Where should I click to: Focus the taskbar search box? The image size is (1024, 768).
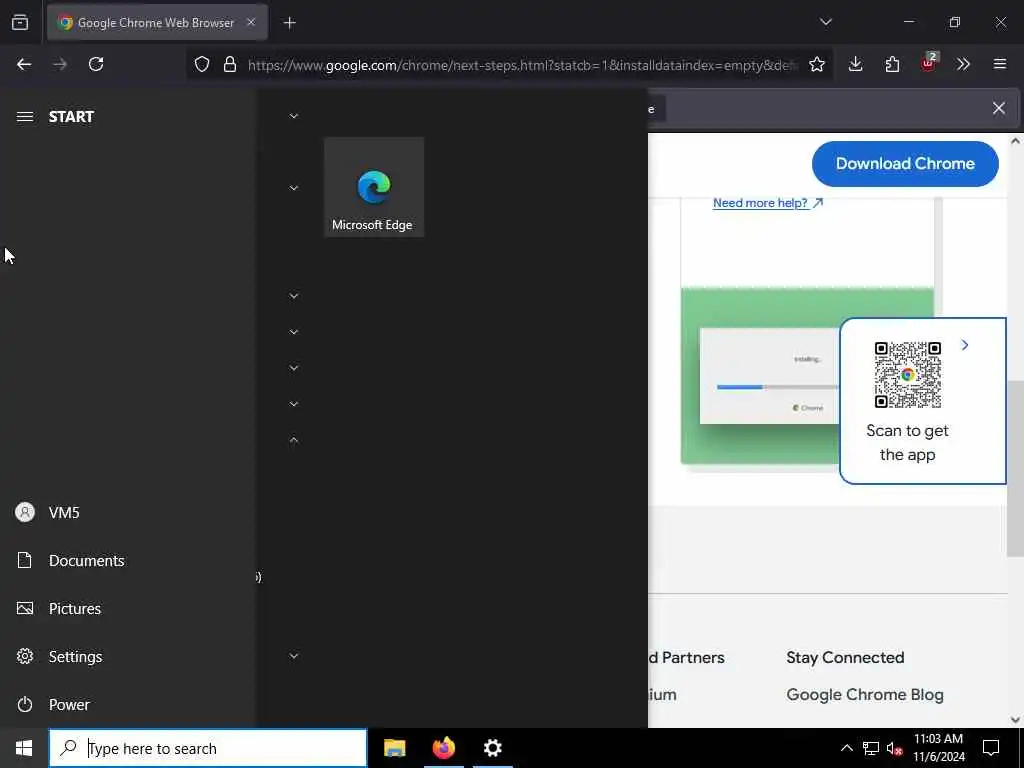pyautogui.click(x=208, y=748)
